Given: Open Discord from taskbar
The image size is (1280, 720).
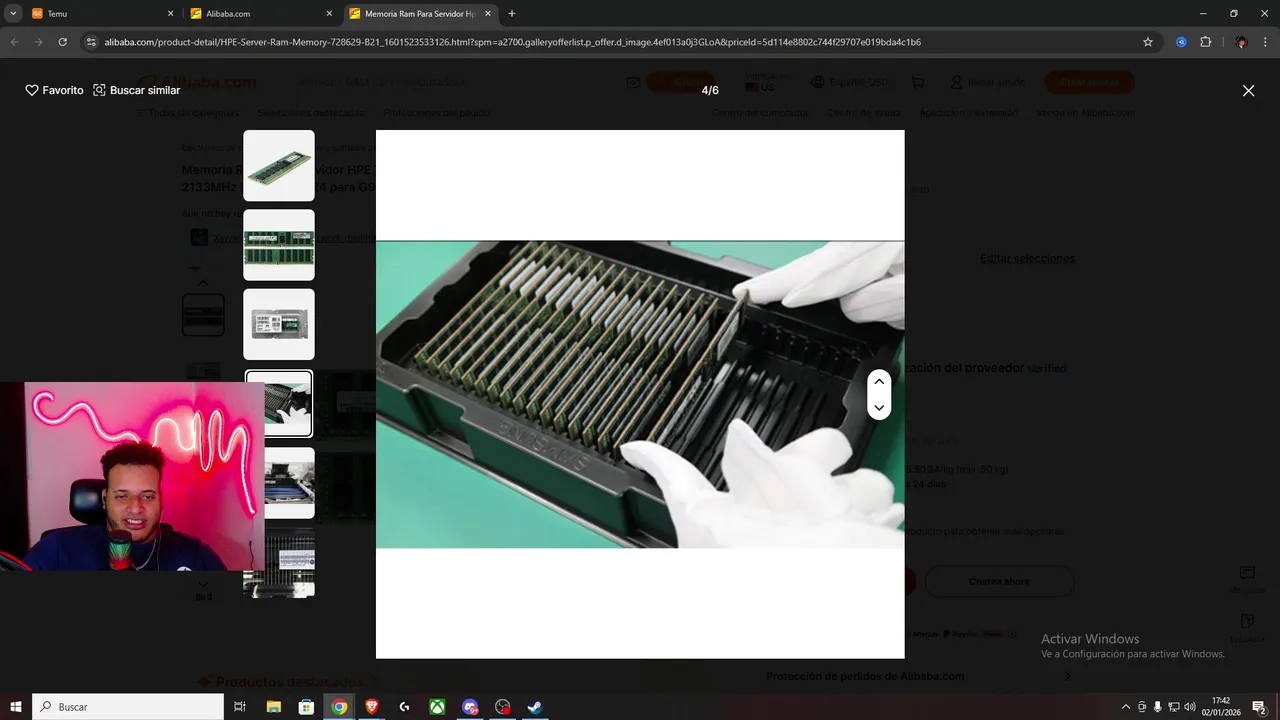Looking at the screenshot, I should point(470,707).
